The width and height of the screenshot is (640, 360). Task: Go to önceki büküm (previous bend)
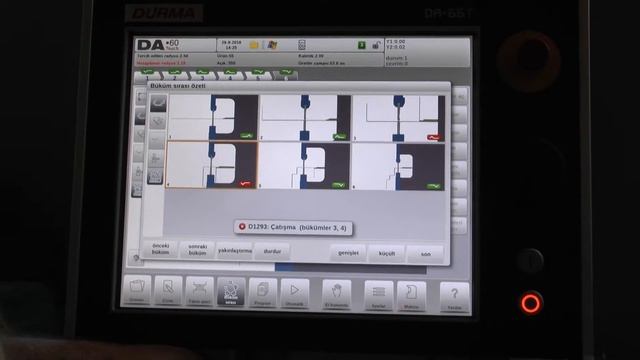click(x=160, y=249)
